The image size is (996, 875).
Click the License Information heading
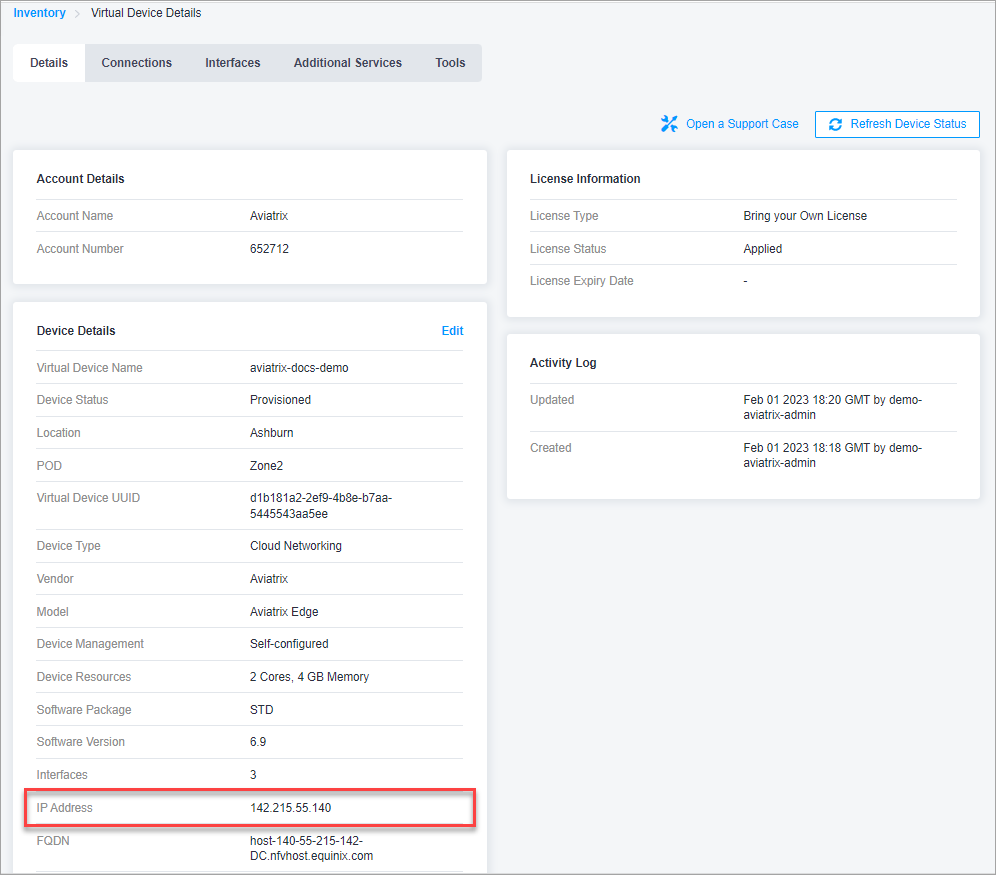coord(585,179)
